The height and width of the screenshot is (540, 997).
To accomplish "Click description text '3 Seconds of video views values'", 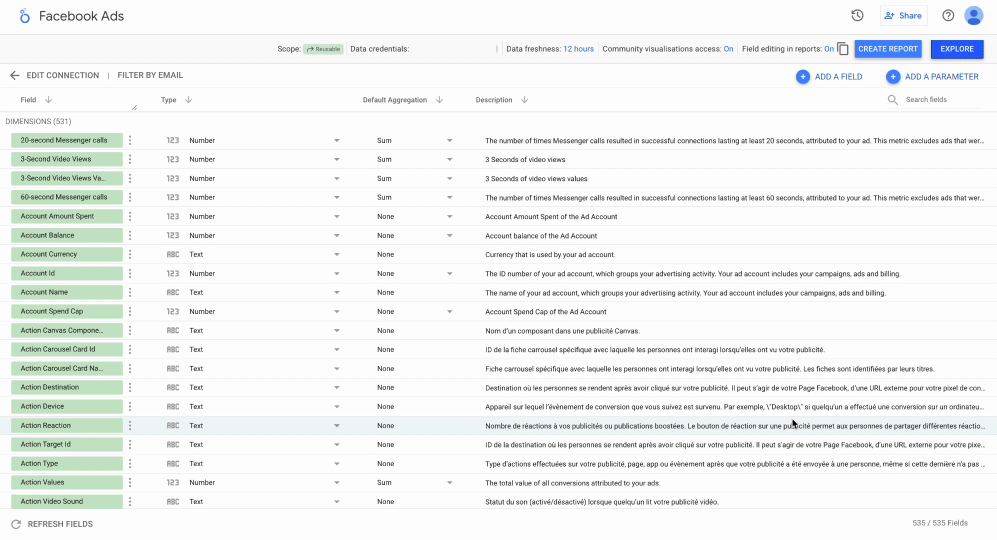I will coord(536,179).
